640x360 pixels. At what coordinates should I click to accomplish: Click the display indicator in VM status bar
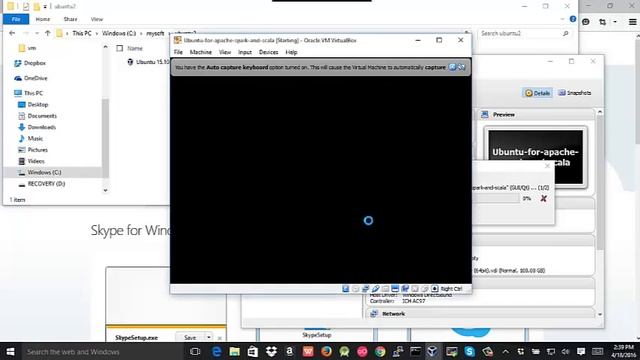tap(395, 289)
